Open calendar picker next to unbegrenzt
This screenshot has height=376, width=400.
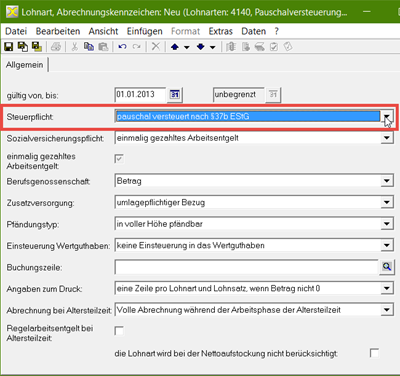[x=273, y=95]
